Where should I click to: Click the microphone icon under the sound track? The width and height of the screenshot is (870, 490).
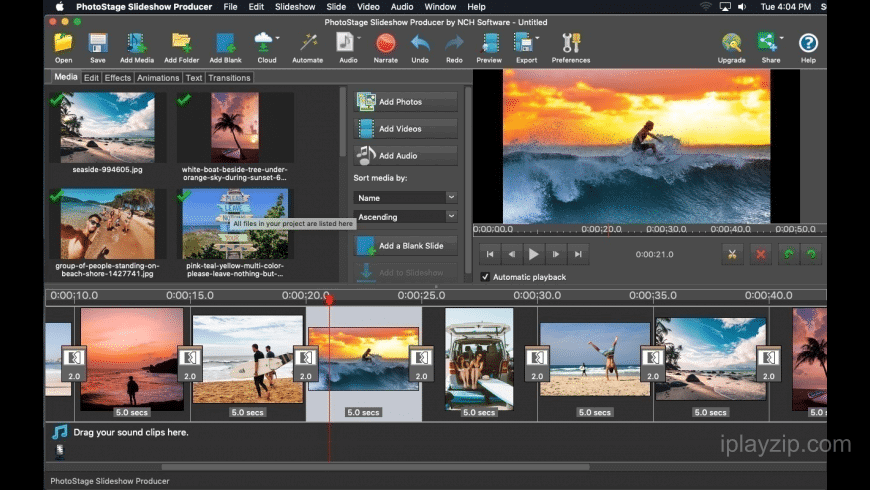click(59, 451)
